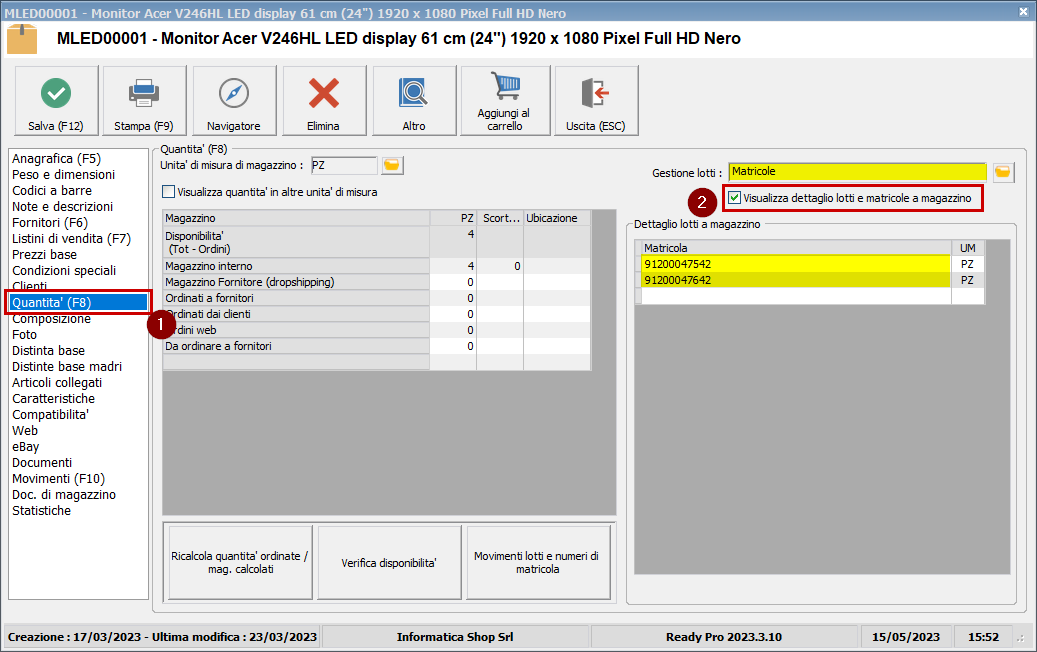Viewport: 1037px width, 652px height.
Task: Enable Visualizza quantita' in altre unita' di misura
Action: click(169, 192)
